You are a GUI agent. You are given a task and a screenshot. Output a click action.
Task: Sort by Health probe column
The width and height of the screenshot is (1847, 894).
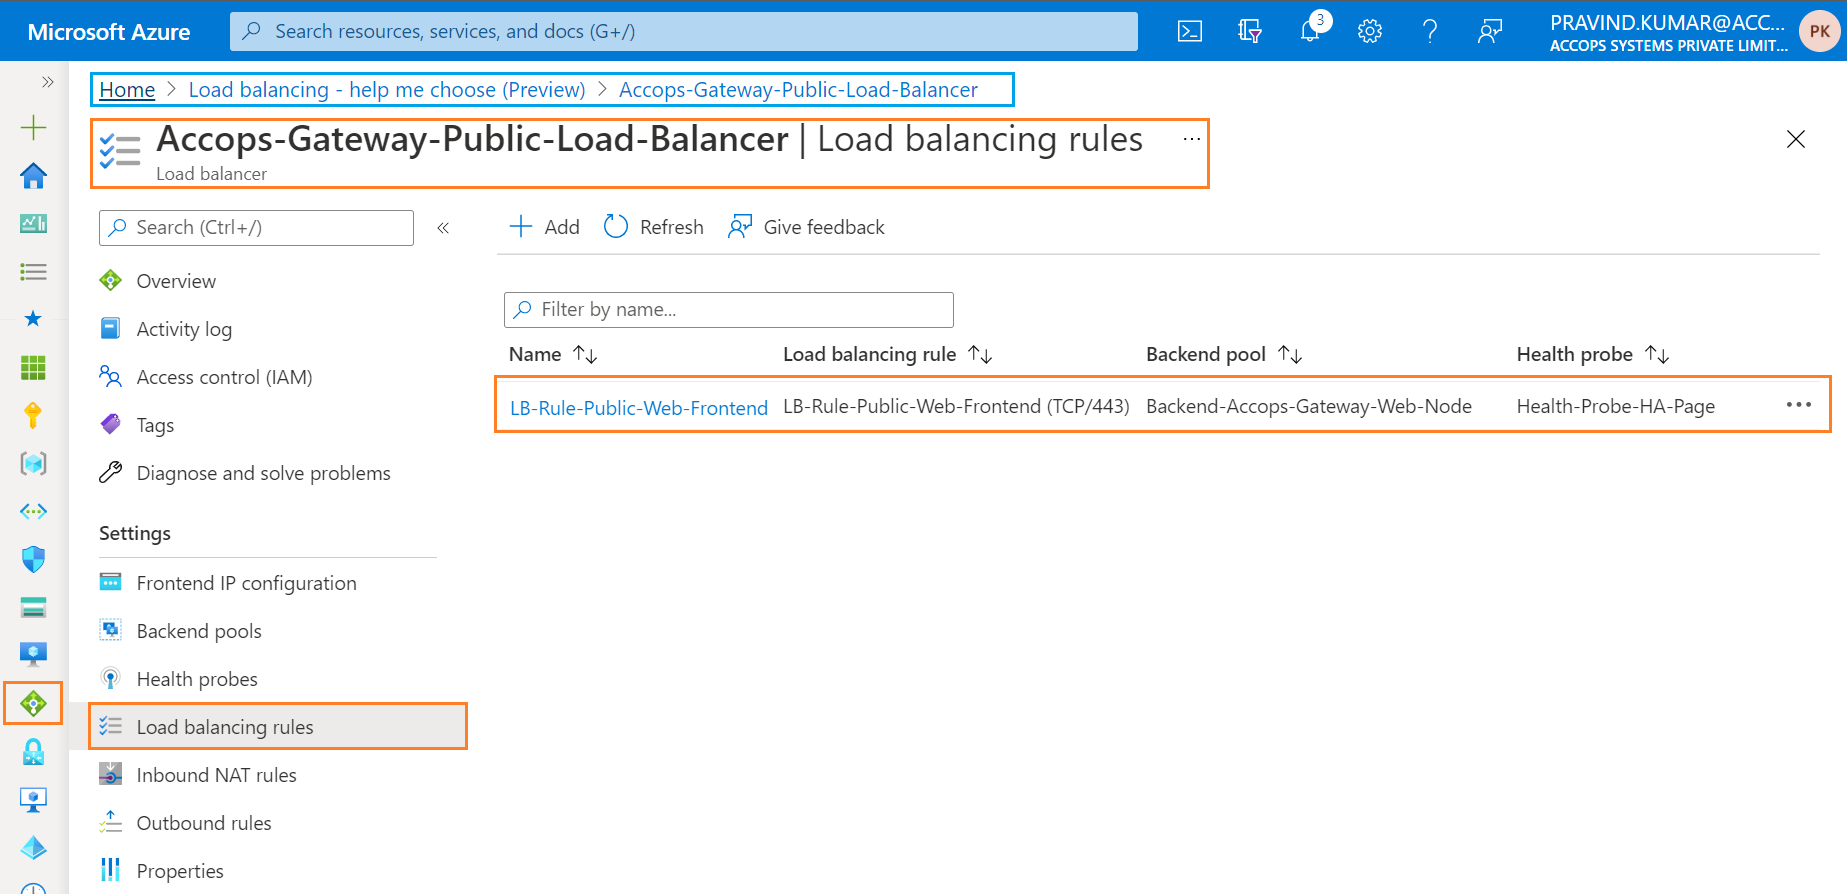click(x=1593, y=354)
